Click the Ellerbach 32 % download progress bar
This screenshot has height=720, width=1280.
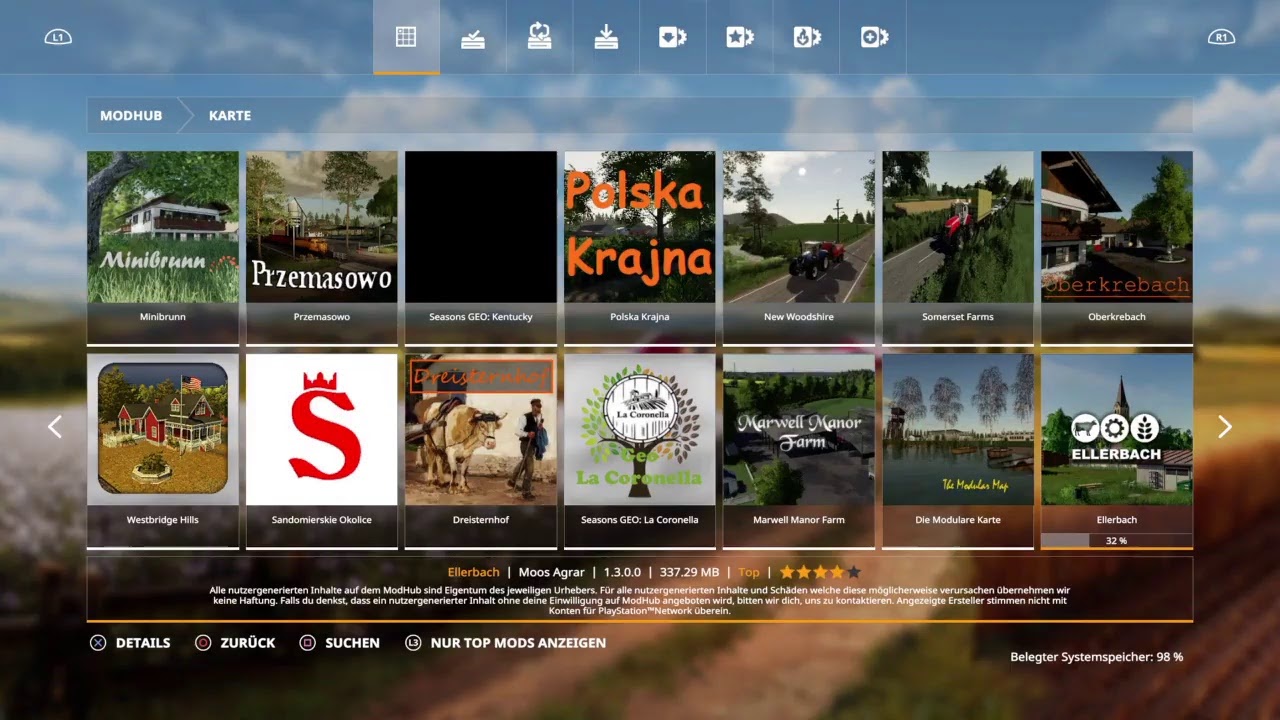point(1117,540)
